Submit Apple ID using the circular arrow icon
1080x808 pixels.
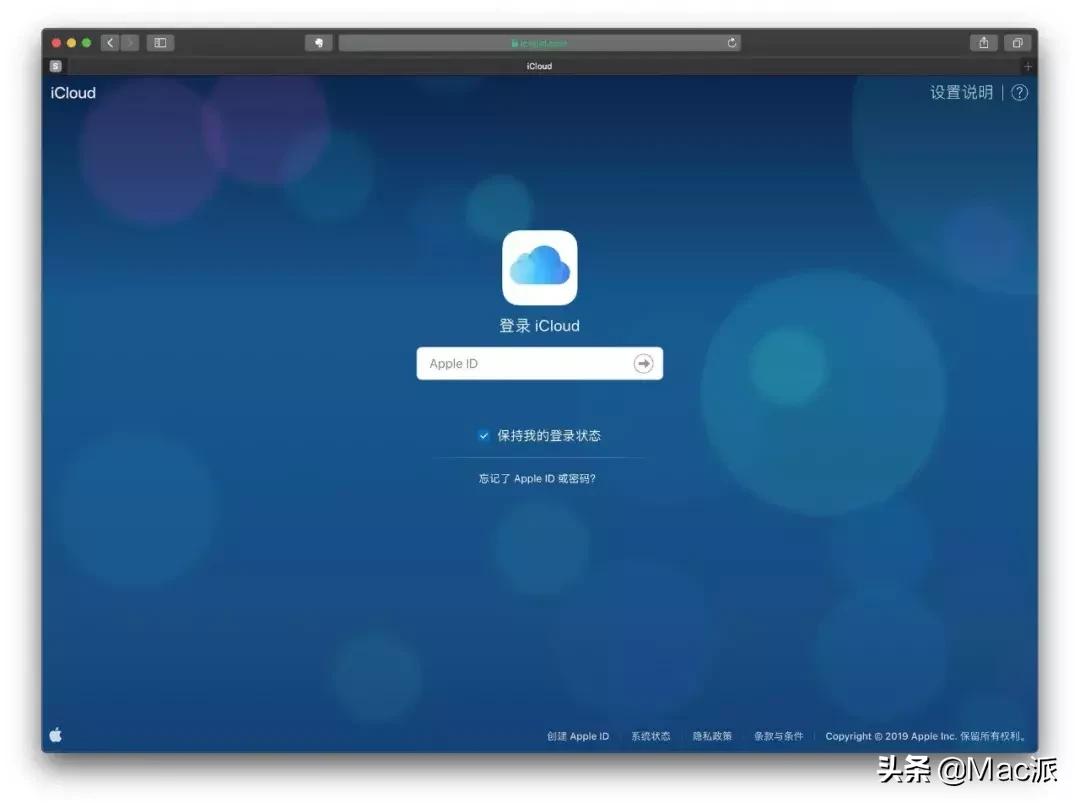click(x=644, y=363)
